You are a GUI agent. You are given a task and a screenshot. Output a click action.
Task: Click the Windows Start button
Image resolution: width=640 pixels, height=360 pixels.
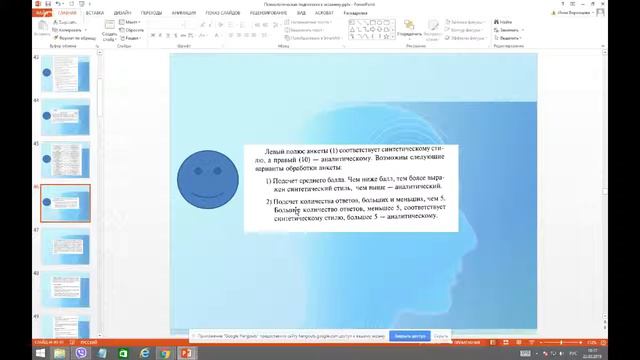pyautogui.click(x=40, y=353)
